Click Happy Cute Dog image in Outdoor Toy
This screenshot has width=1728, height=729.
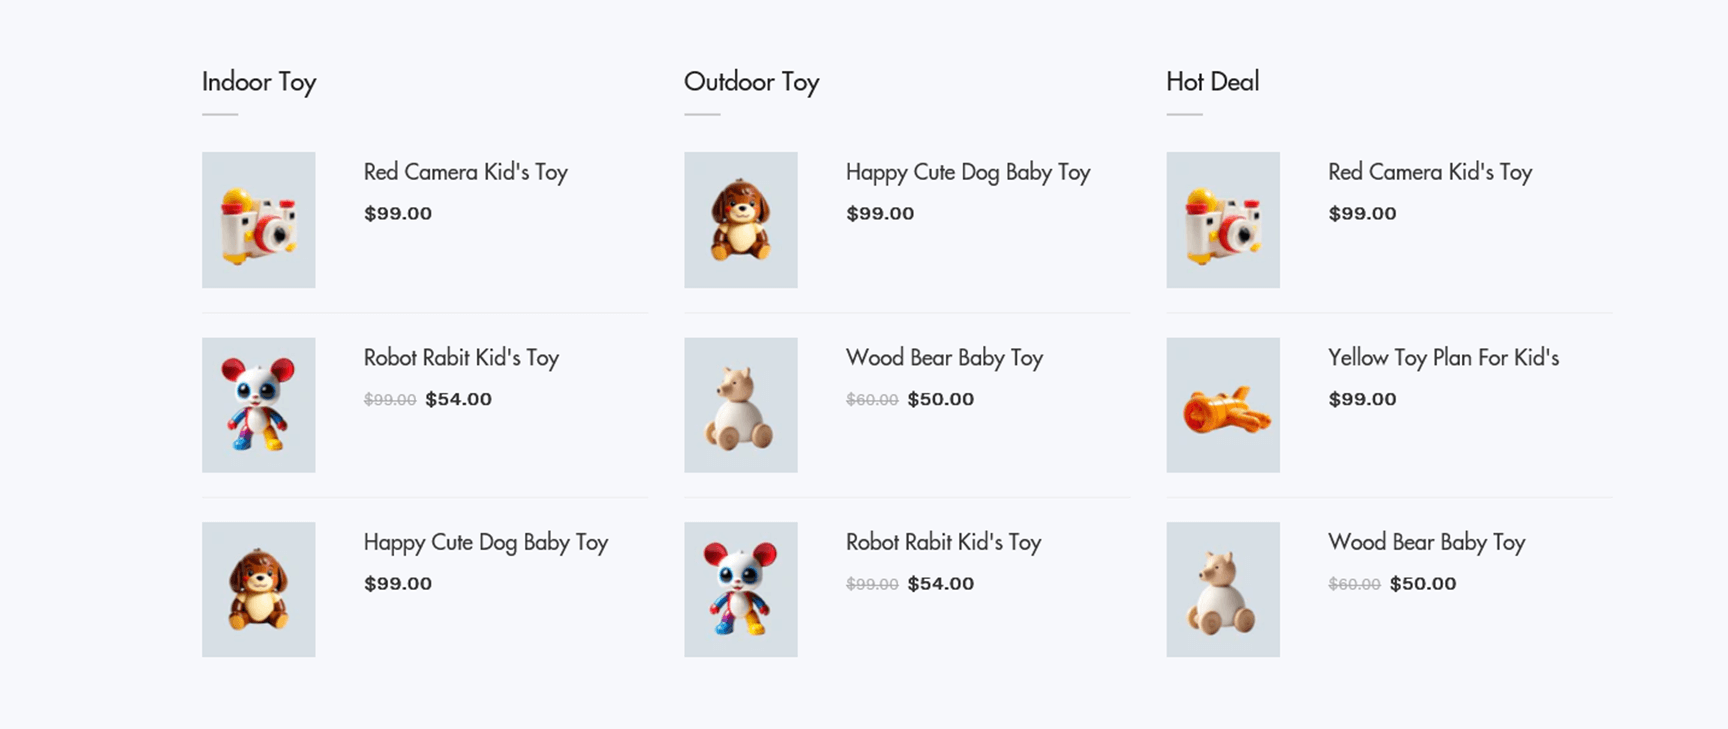click(x=740, y=220)
